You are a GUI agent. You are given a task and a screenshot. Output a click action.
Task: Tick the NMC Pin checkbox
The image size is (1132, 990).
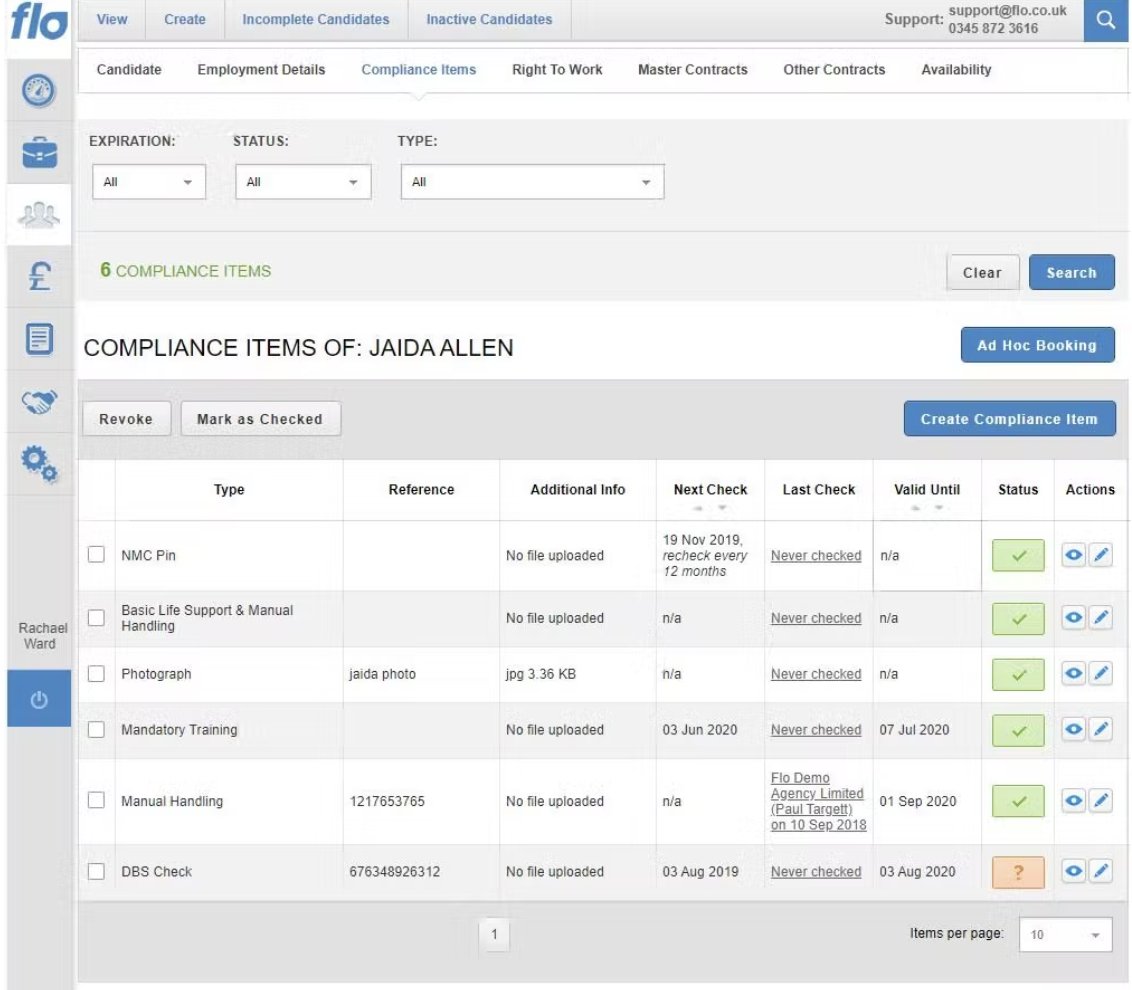(96, 555)
